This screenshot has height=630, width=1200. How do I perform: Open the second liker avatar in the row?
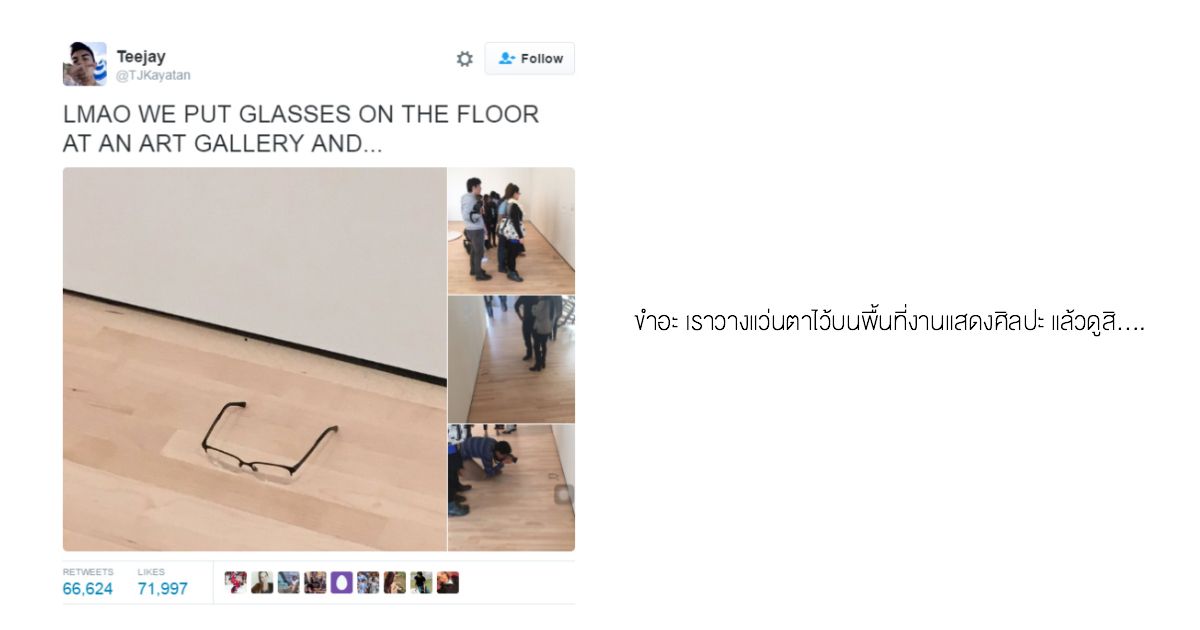point(262,583)
